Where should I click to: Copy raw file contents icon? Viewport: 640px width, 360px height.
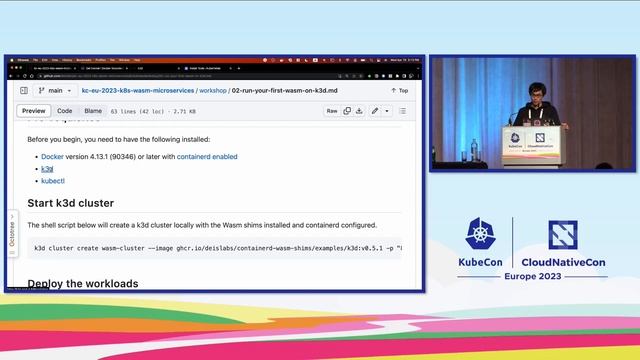click(x=347, y=111)
